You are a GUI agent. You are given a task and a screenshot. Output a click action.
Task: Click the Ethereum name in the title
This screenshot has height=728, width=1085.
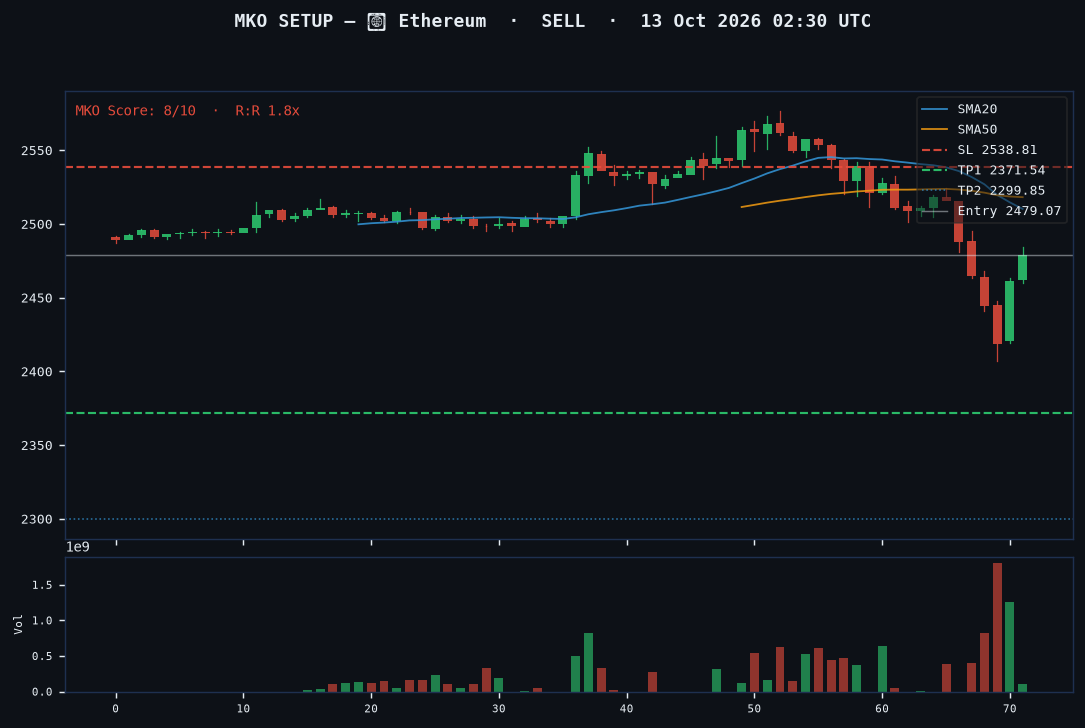(x=442, y=21)
